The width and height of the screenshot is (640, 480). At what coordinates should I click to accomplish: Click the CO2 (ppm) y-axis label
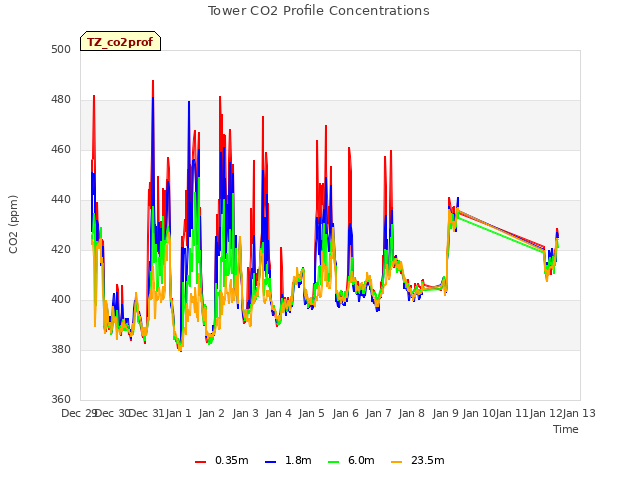pyautogui.click(x=13, y=224)
